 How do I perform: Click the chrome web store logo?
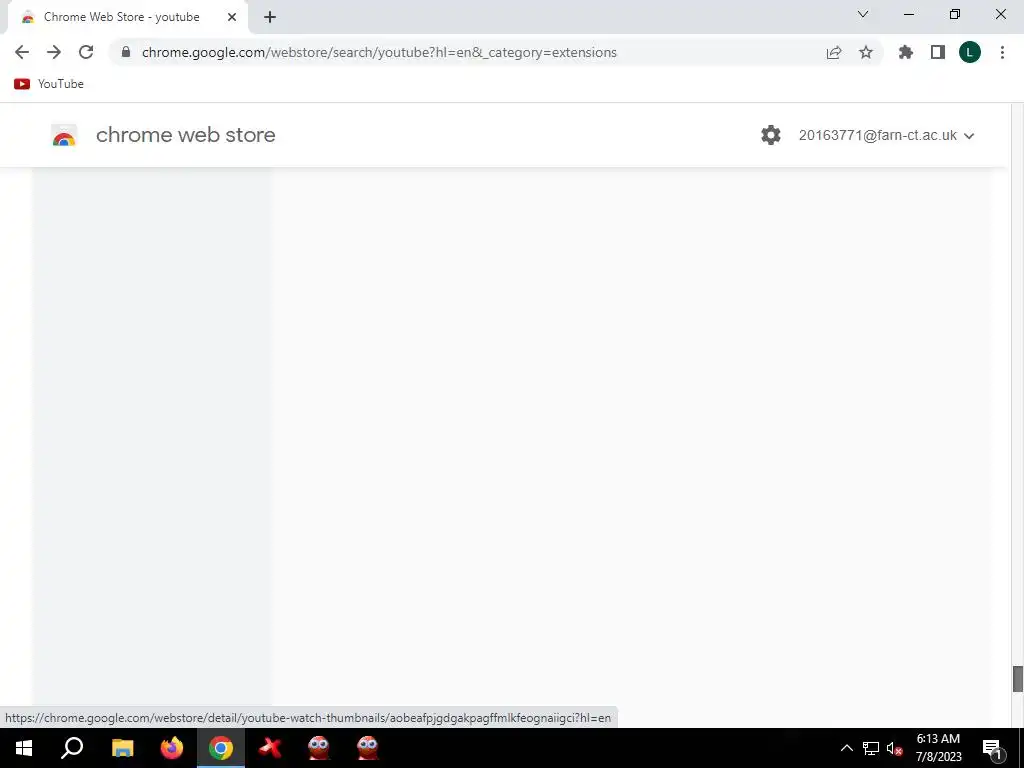64,135
